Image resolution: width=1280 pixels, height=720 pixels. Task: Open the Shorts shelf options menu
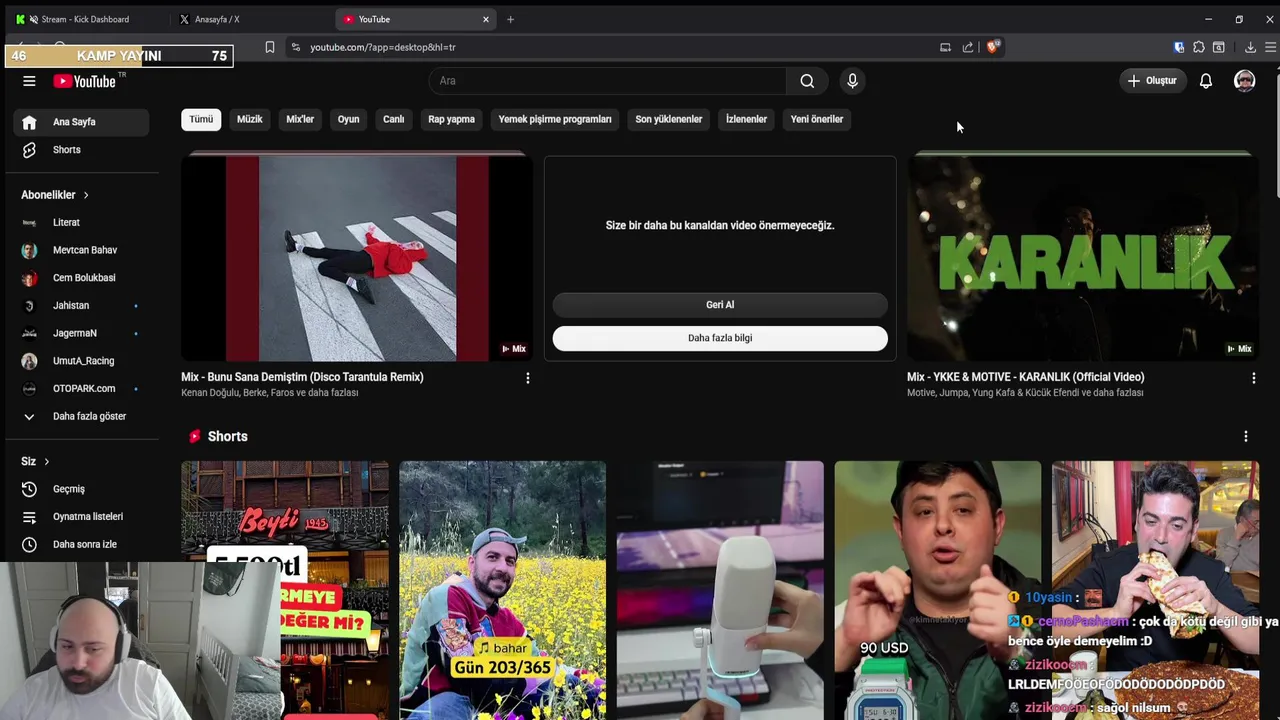(1246, 436)
